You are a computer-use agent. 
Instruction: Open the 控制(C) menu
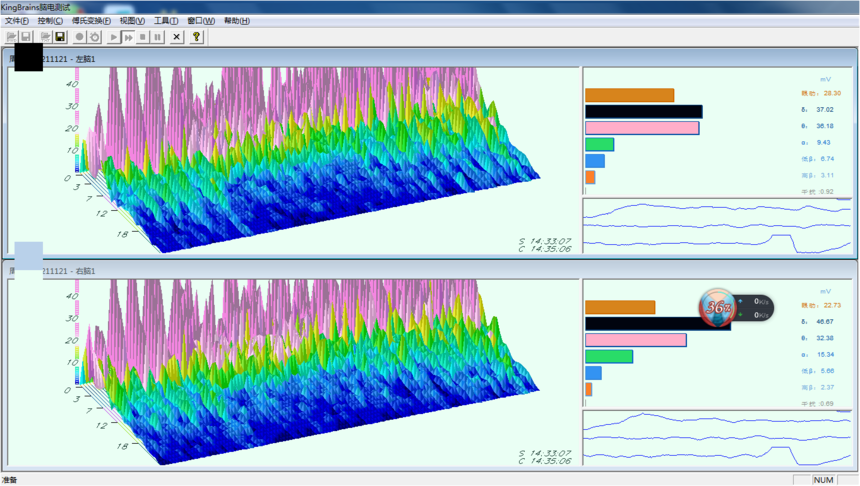(50, 21)
